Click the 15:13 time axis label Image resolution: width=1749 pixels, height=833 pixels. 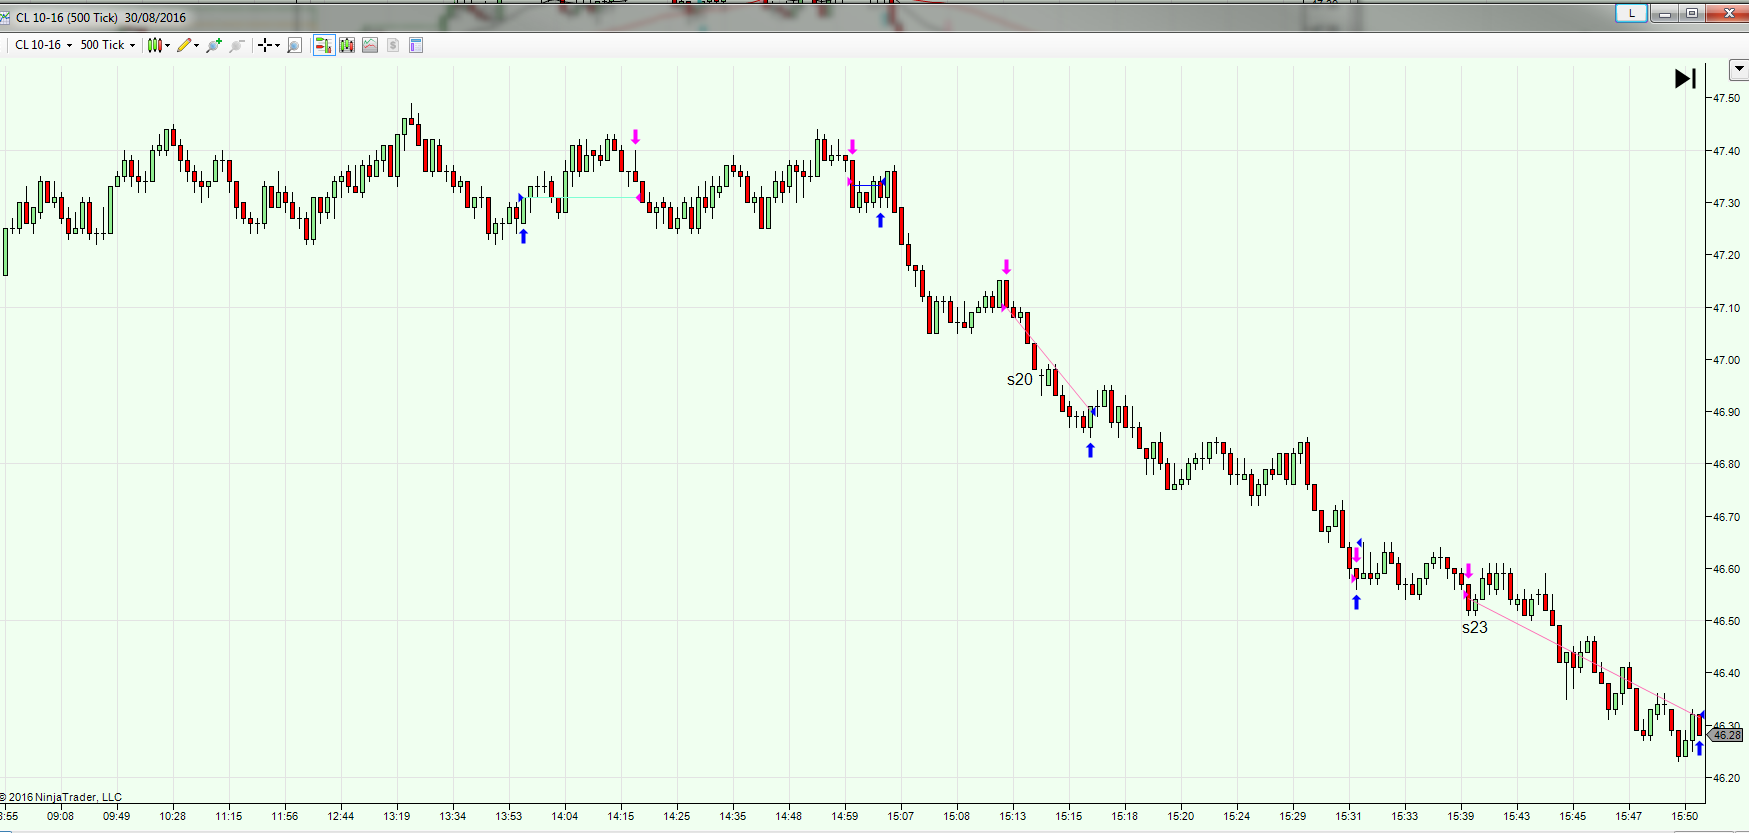click(1012, 816)
